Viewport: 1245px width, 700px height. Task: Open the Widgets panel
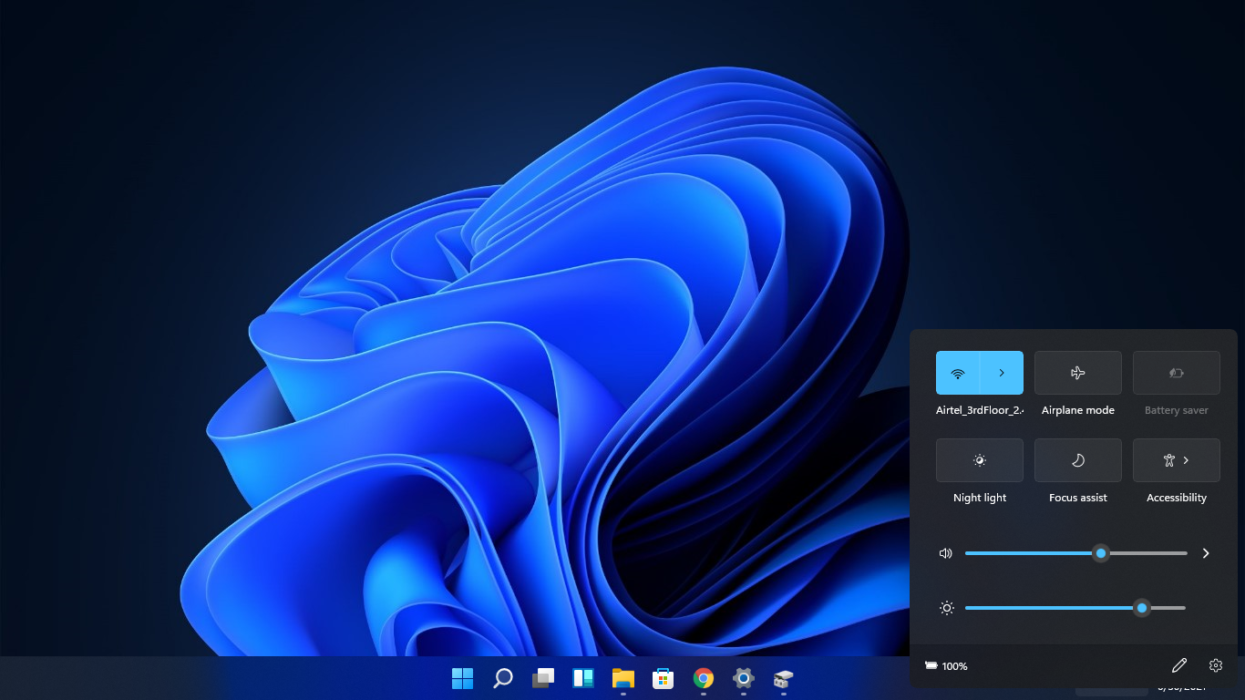coord(583,679)
